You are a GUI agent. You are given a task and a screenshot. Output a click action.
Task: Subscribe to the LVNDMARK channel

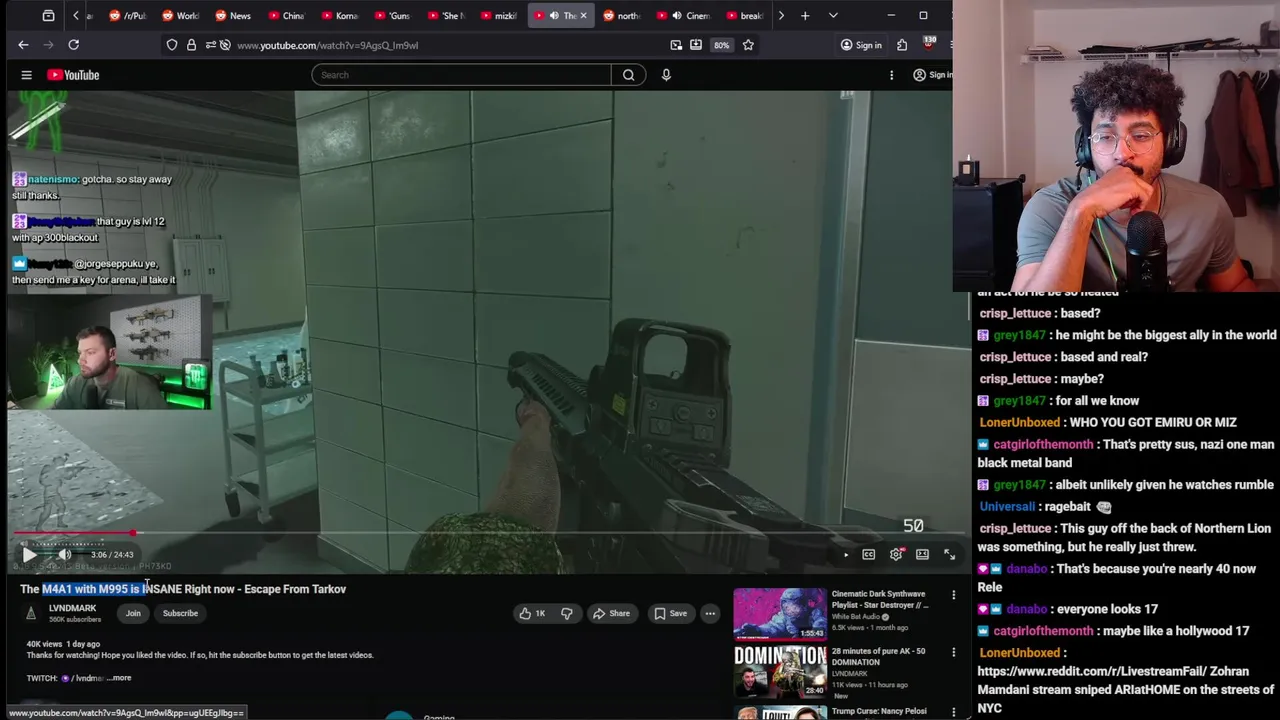click(180, 614)
